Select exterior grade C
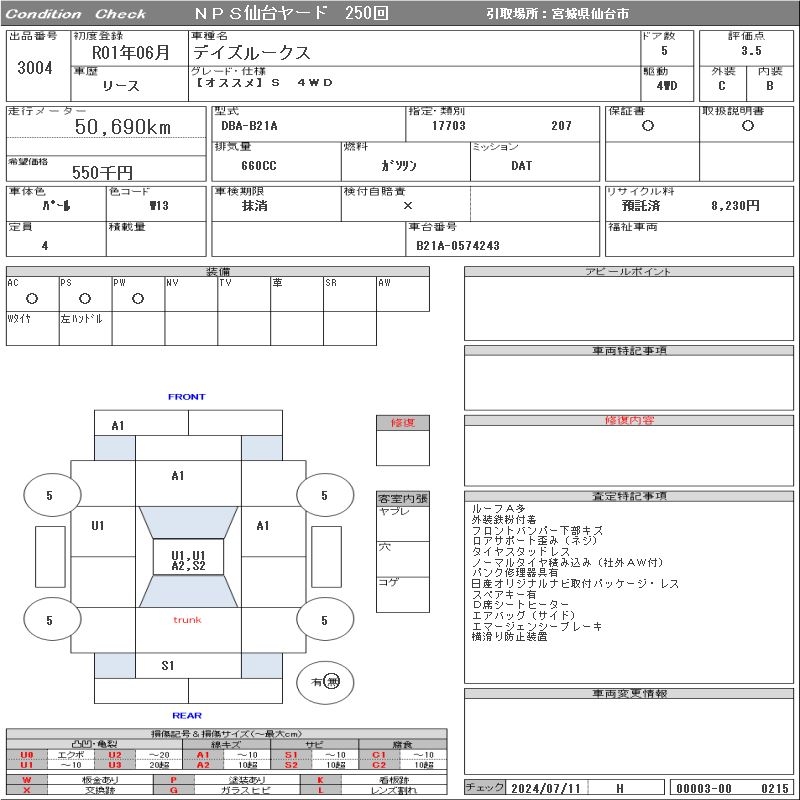Image resolution: width=800 pixels, height=800 pixels. [721, 86]
